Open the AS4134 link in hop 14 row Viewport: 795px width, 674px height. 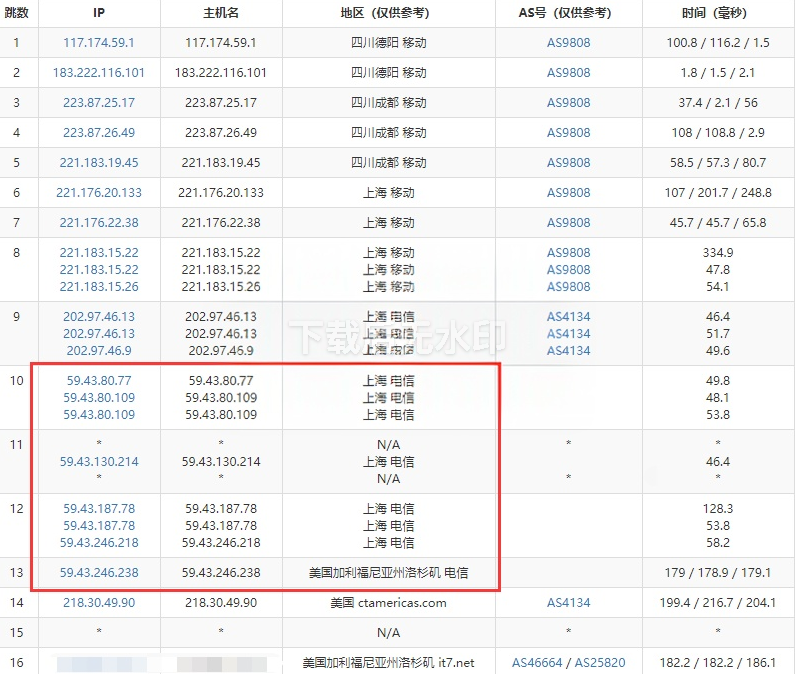click(568, 603)
